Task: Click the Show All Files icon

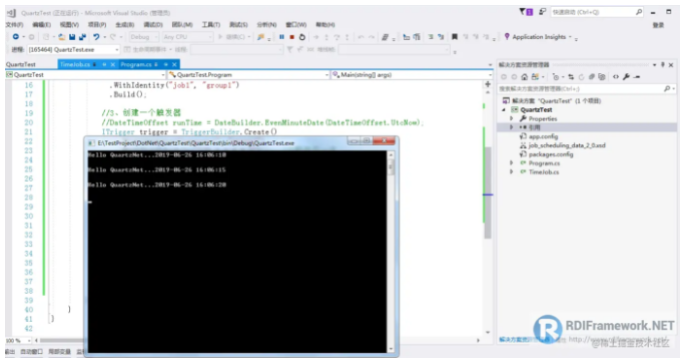Action: click(602, 77)
